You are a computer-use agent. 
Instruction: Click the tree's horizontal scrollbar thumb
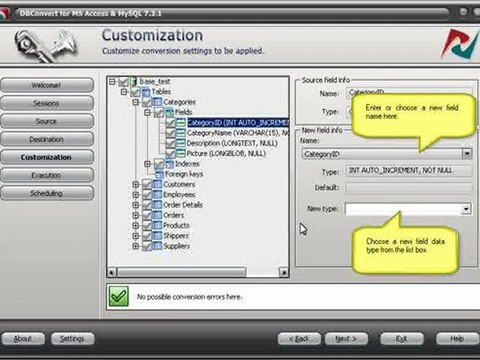point(181,272)
